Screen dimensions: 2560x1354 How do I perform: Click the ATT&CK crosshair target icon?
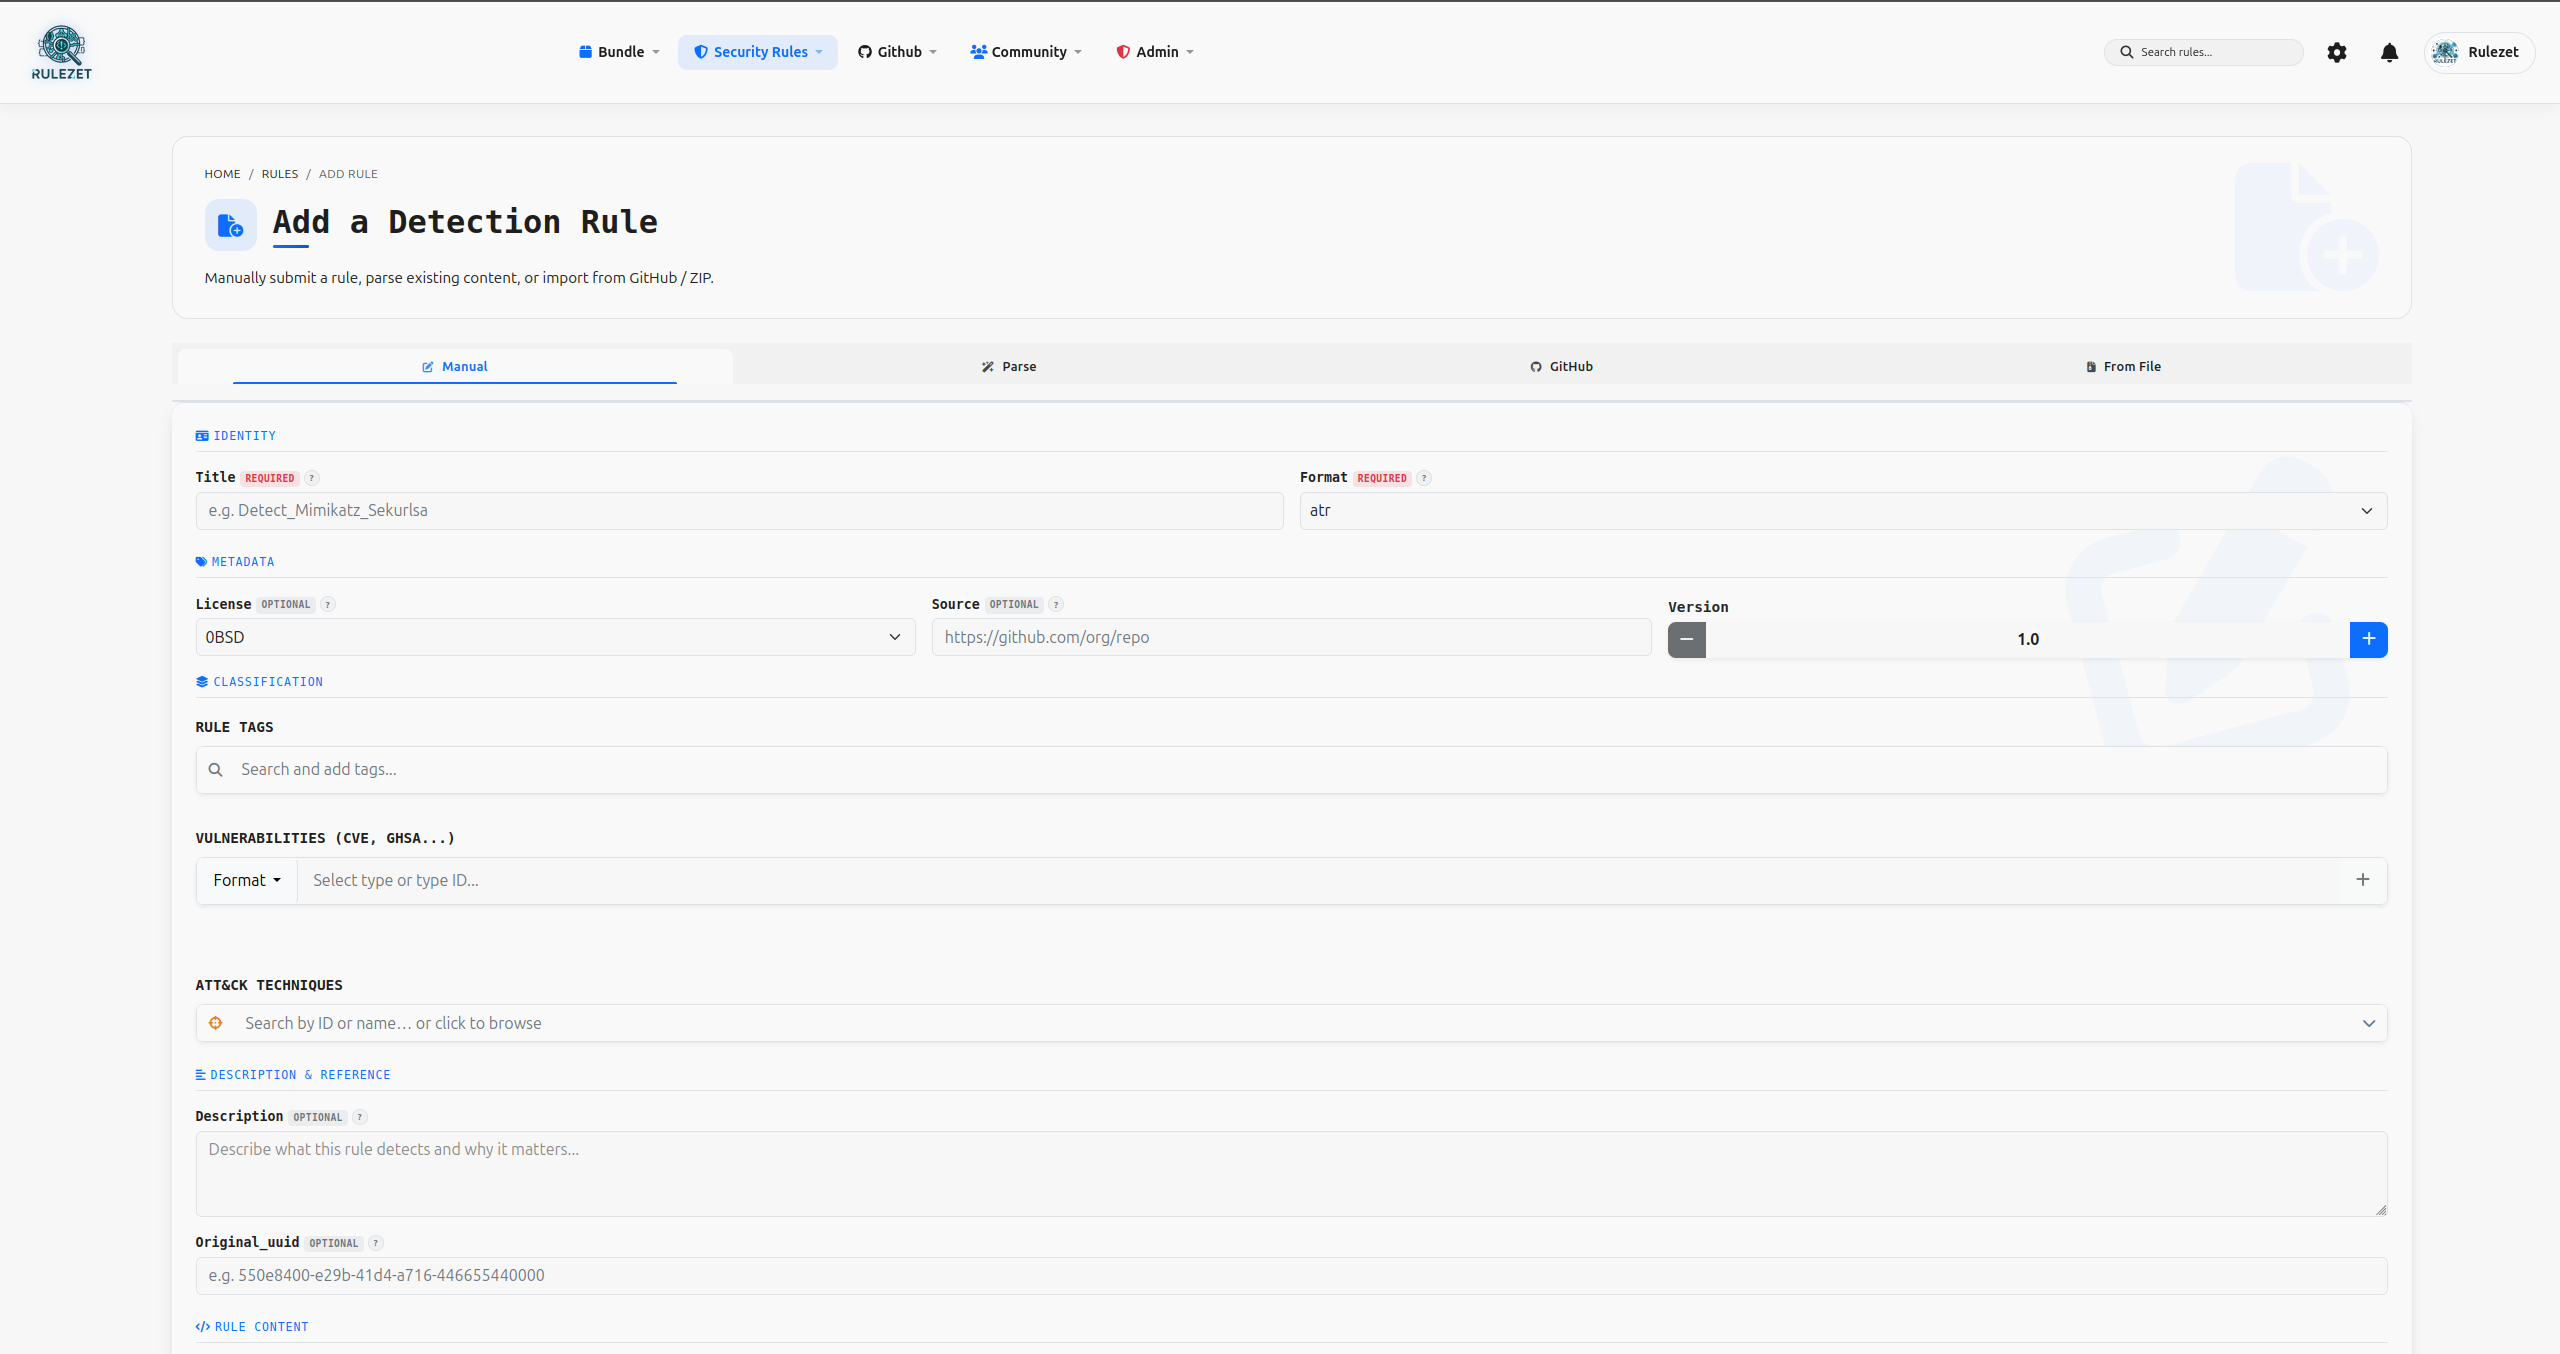point(215,1023)
